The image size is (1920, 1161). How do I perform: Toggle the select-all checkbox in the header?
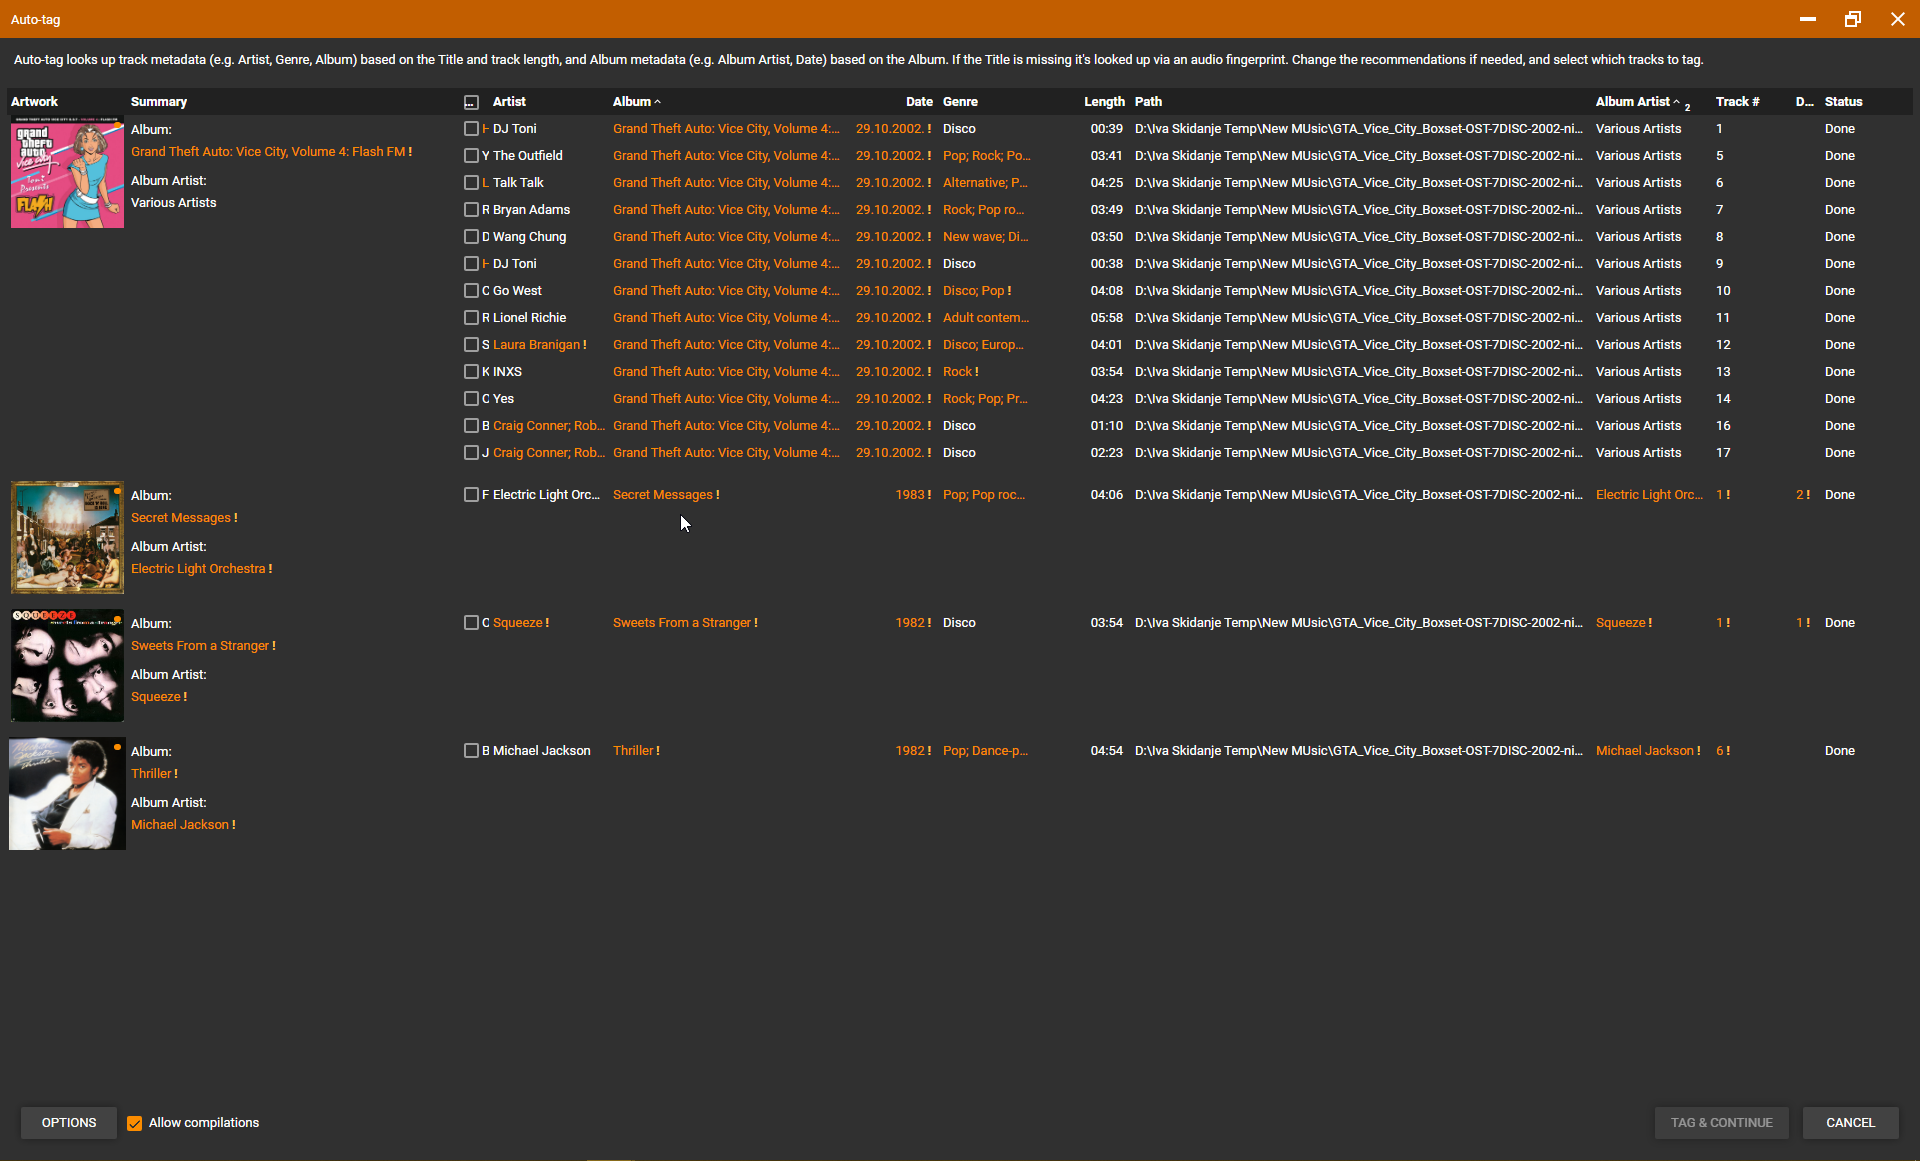point(471,102)
